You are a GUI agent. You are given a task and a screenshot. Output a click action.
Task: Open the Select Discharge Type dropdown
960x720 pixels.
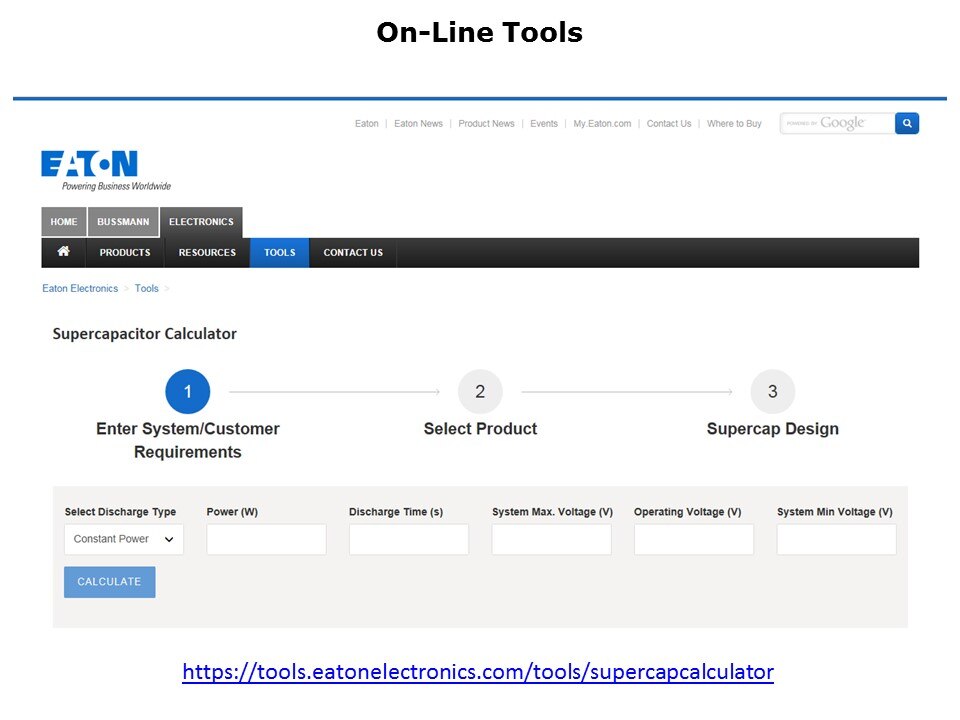(x=124, y=539)
